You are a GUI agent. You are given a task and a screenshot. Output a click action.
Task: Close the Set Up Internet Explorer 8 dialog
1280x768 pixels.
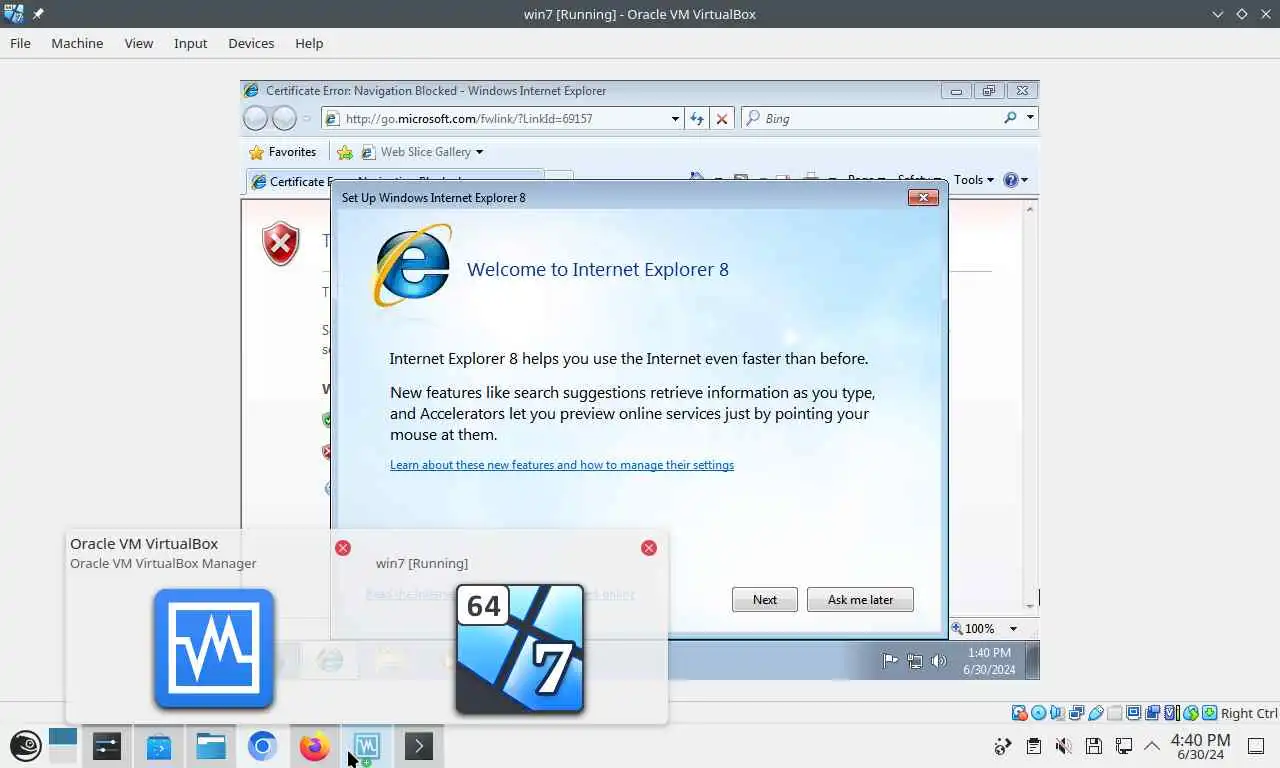[x=923, y=197]
